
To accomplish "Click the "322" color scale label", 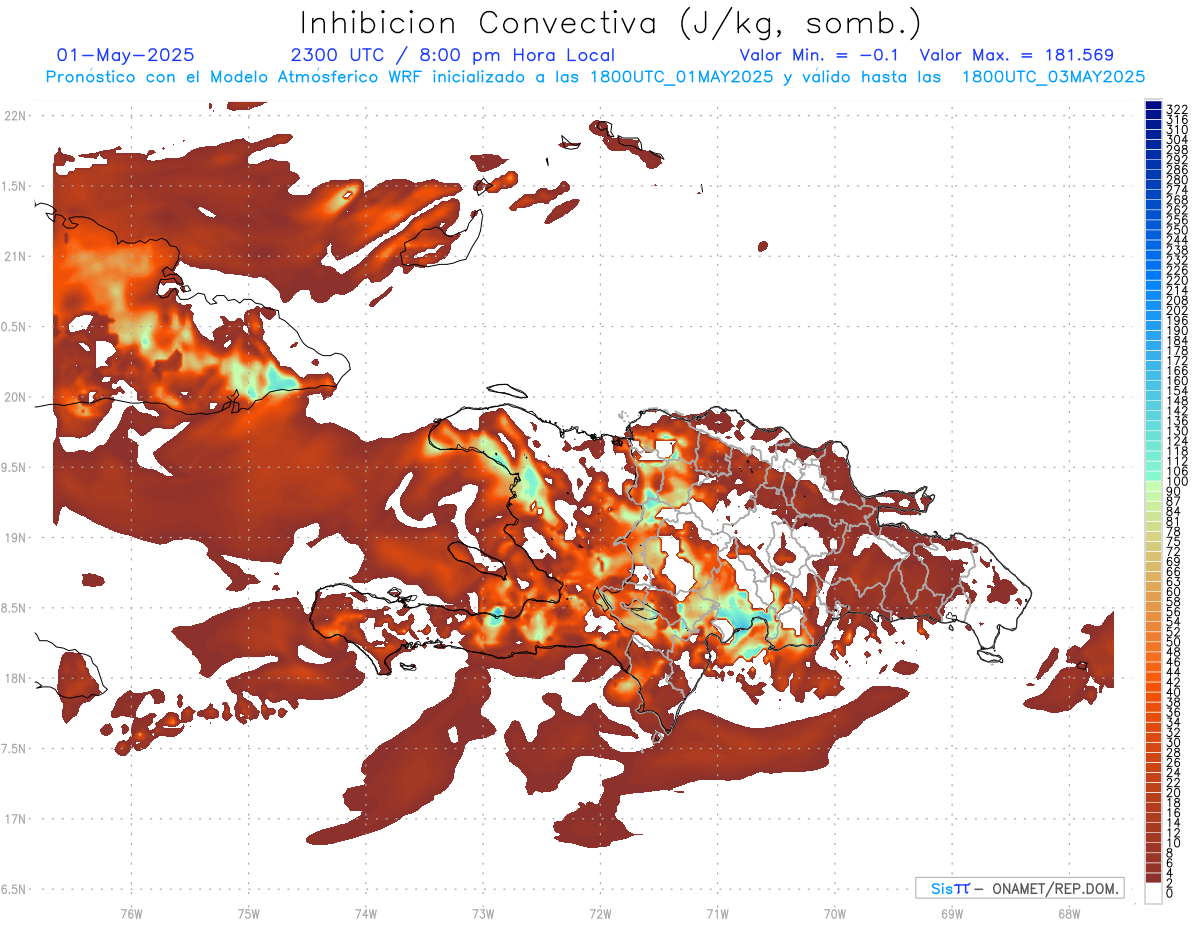I will click(x=1177, y=108).
